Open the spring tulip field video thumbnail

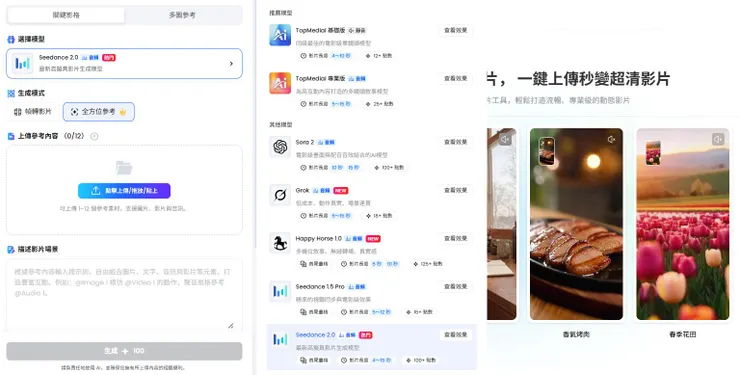tap(682, 224)
